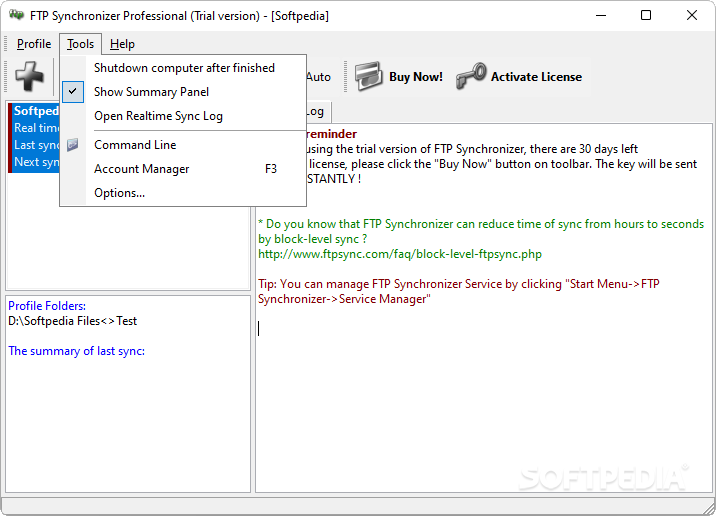This screenshot has height=516, width=716.
Task: Click the Buy Now! button label
Action: tap(416, 77)
